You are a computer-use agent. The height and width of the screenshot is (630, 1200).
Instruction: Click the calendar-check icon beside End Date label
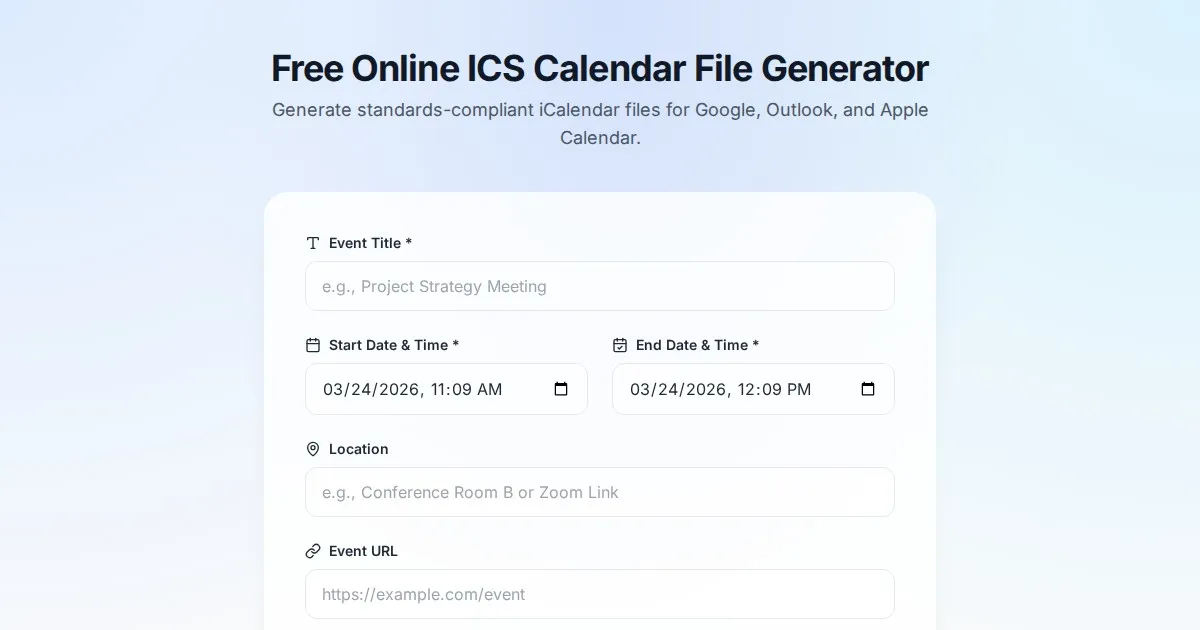point(620,345)
